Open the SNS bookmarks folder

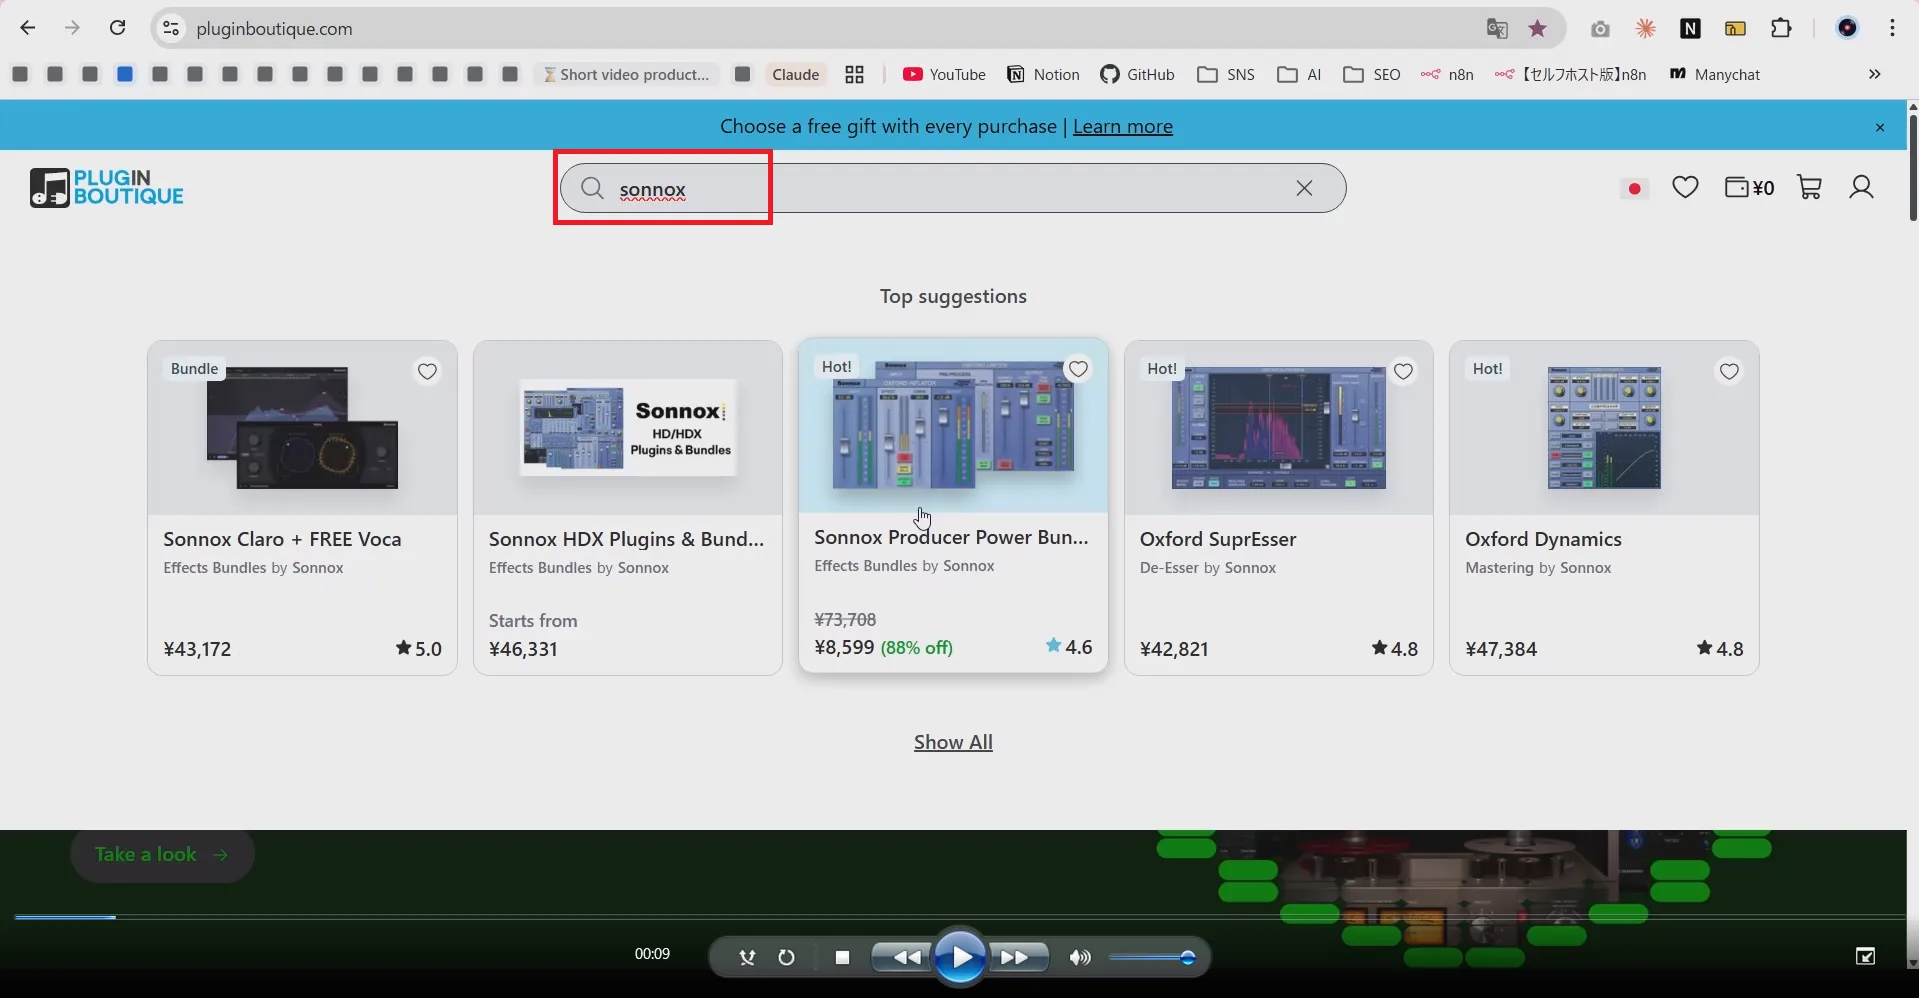tap(1226, 74)
